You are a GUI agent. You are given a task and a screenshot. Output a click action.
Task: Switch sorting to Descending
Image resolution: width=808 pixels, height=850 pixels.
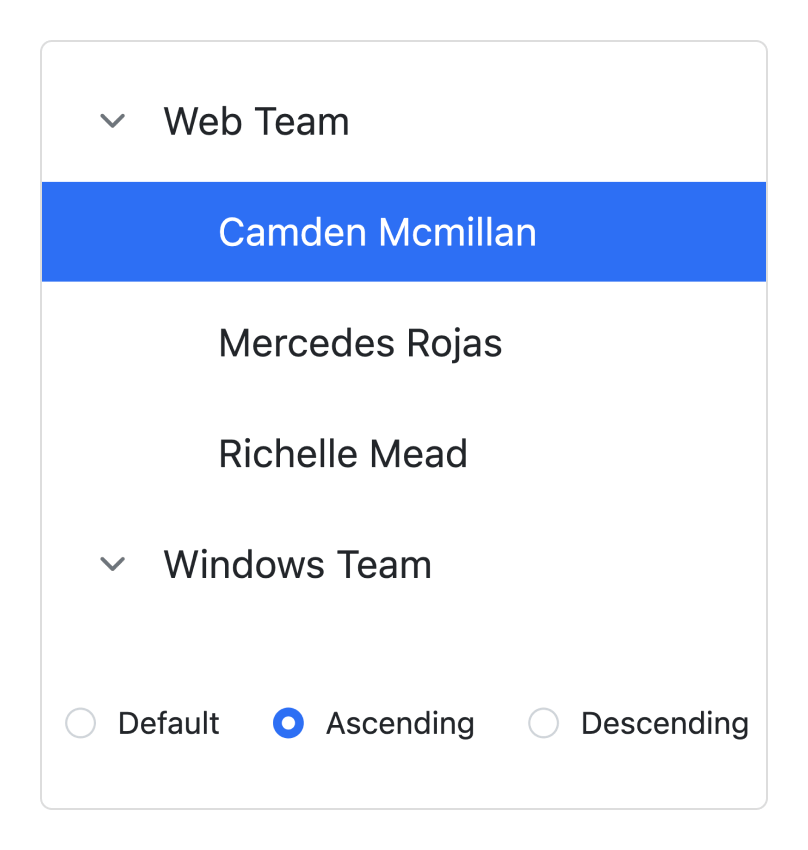[x=543, y=723]
